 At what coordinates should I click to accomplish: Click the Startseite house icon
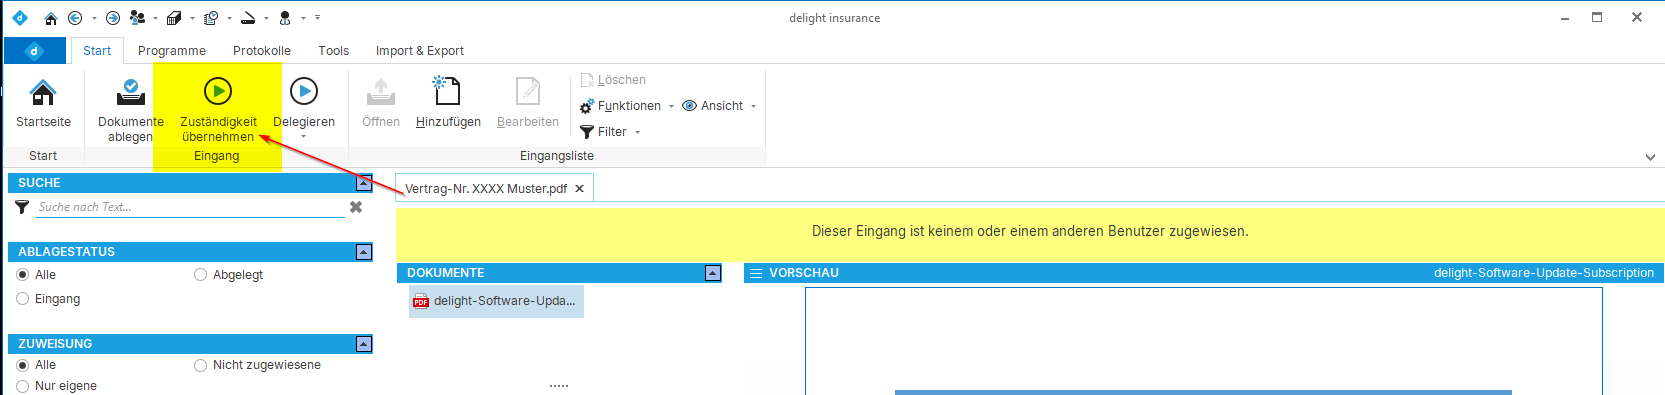point(43,92)
